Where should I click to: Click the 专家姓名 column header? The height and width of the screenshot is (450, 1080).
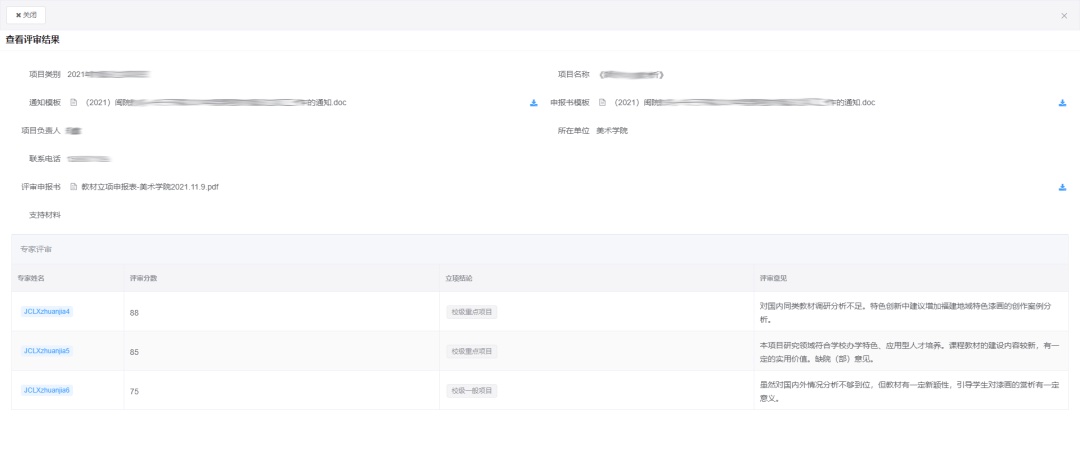click(31, 277)
